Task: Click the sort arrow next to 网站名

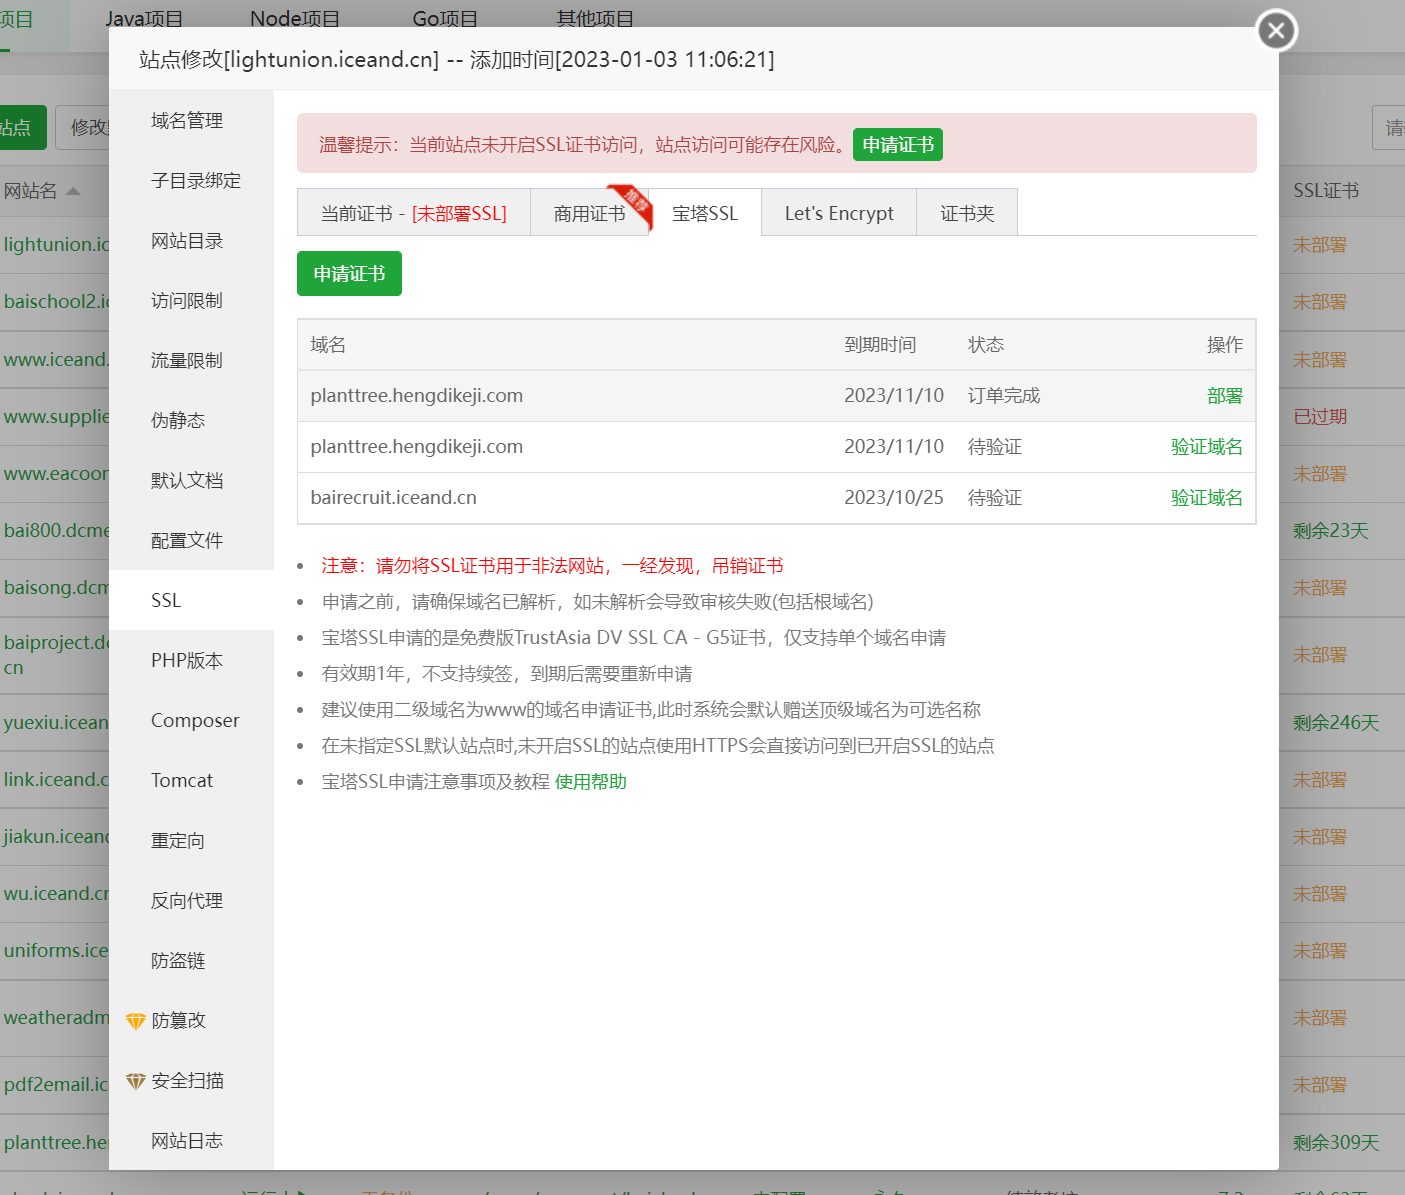Action: click(x=73, y=191)
